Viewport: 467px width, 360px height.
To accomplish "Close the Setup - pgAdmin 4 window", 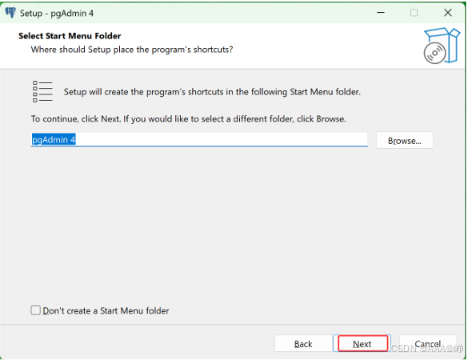I will tap(448, 13).
